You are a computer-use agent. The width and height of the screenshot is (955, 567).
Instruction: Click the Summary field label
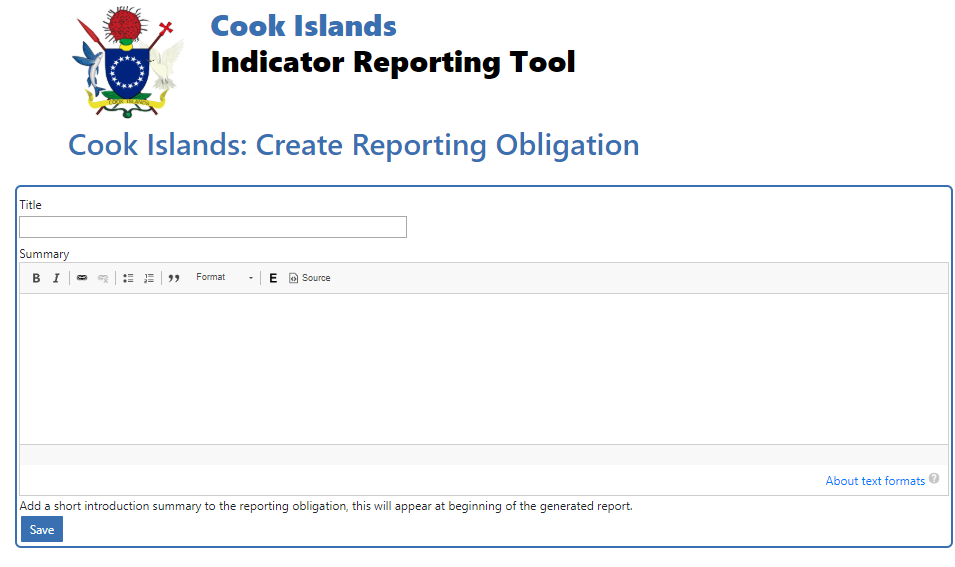coord(44,254)
